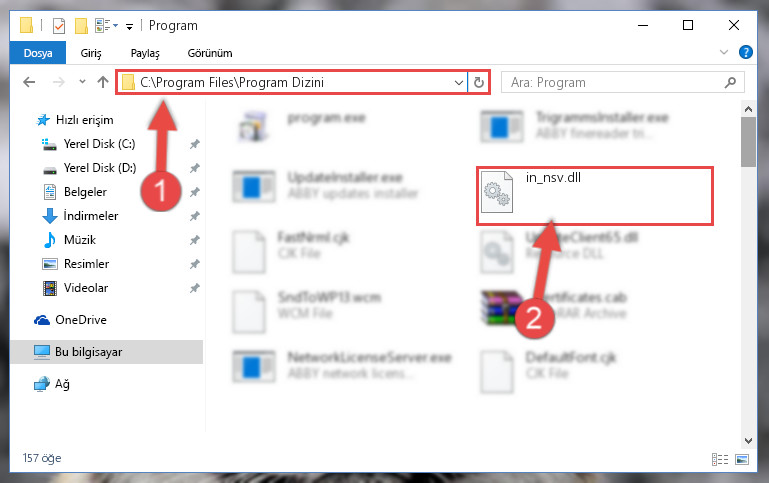Open recent locations dropdown arrow

[82, 82]
